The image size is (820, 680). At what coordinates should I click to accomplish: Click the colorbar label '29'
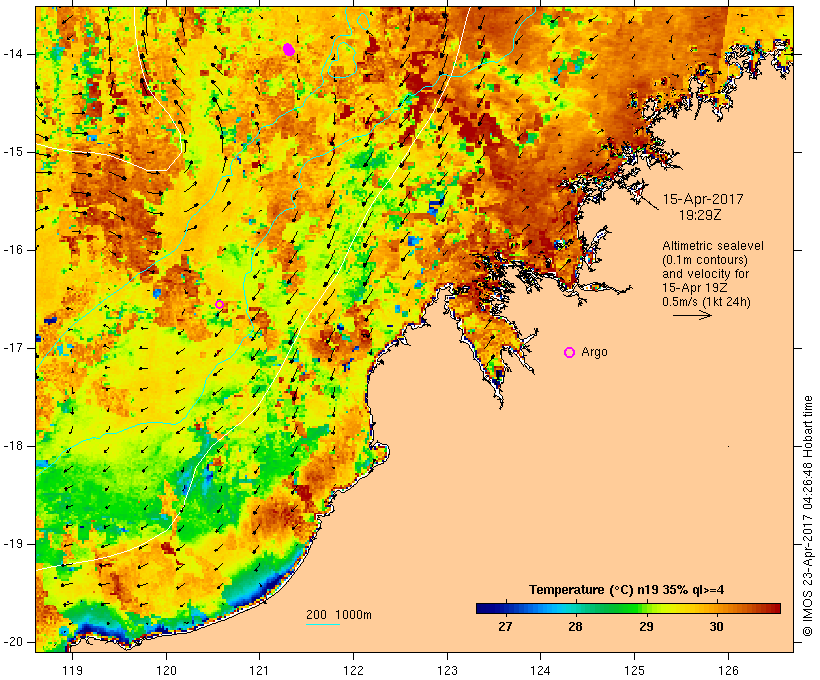(646, 626)
